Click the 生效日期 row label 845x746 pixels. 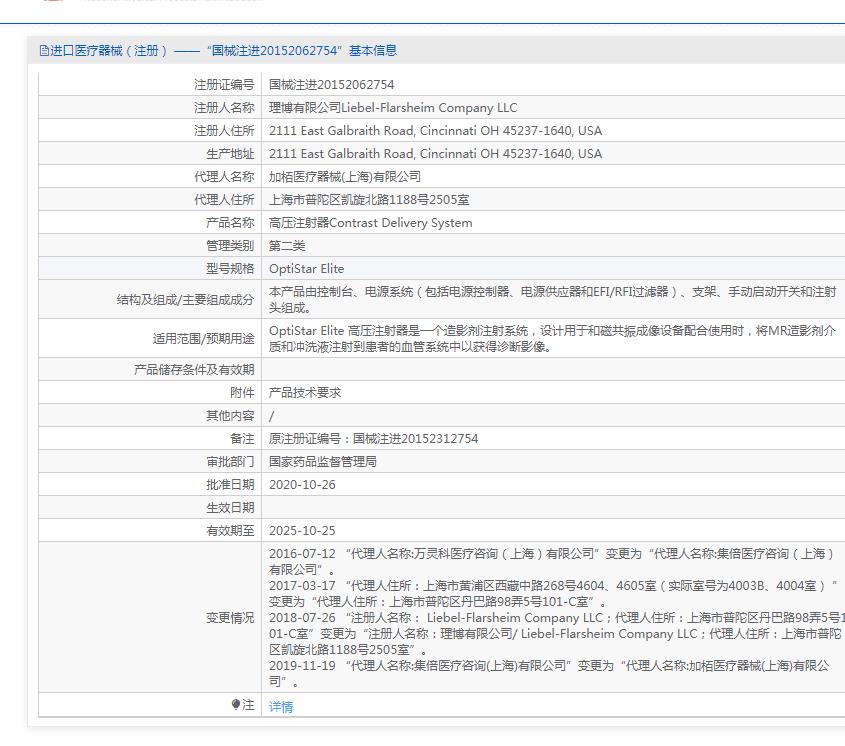point(230,508)
